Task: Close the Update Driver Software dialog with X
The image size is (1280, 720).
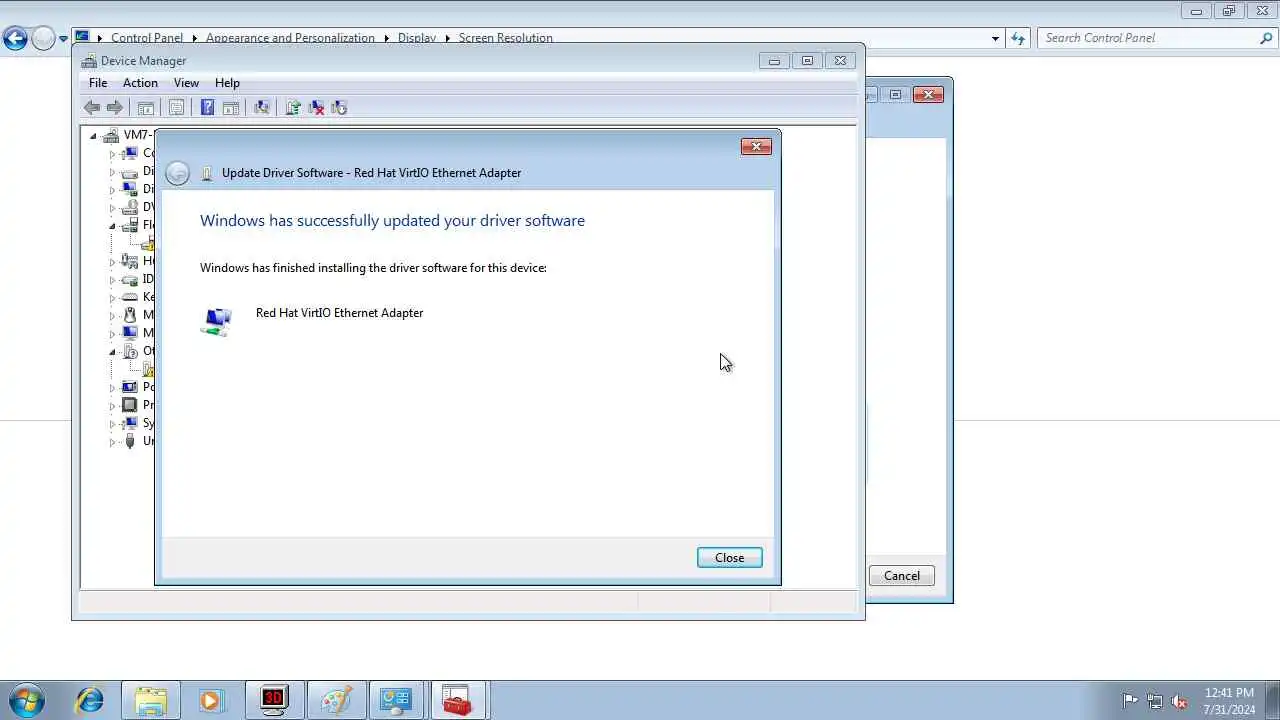Action: coord(756,147)
